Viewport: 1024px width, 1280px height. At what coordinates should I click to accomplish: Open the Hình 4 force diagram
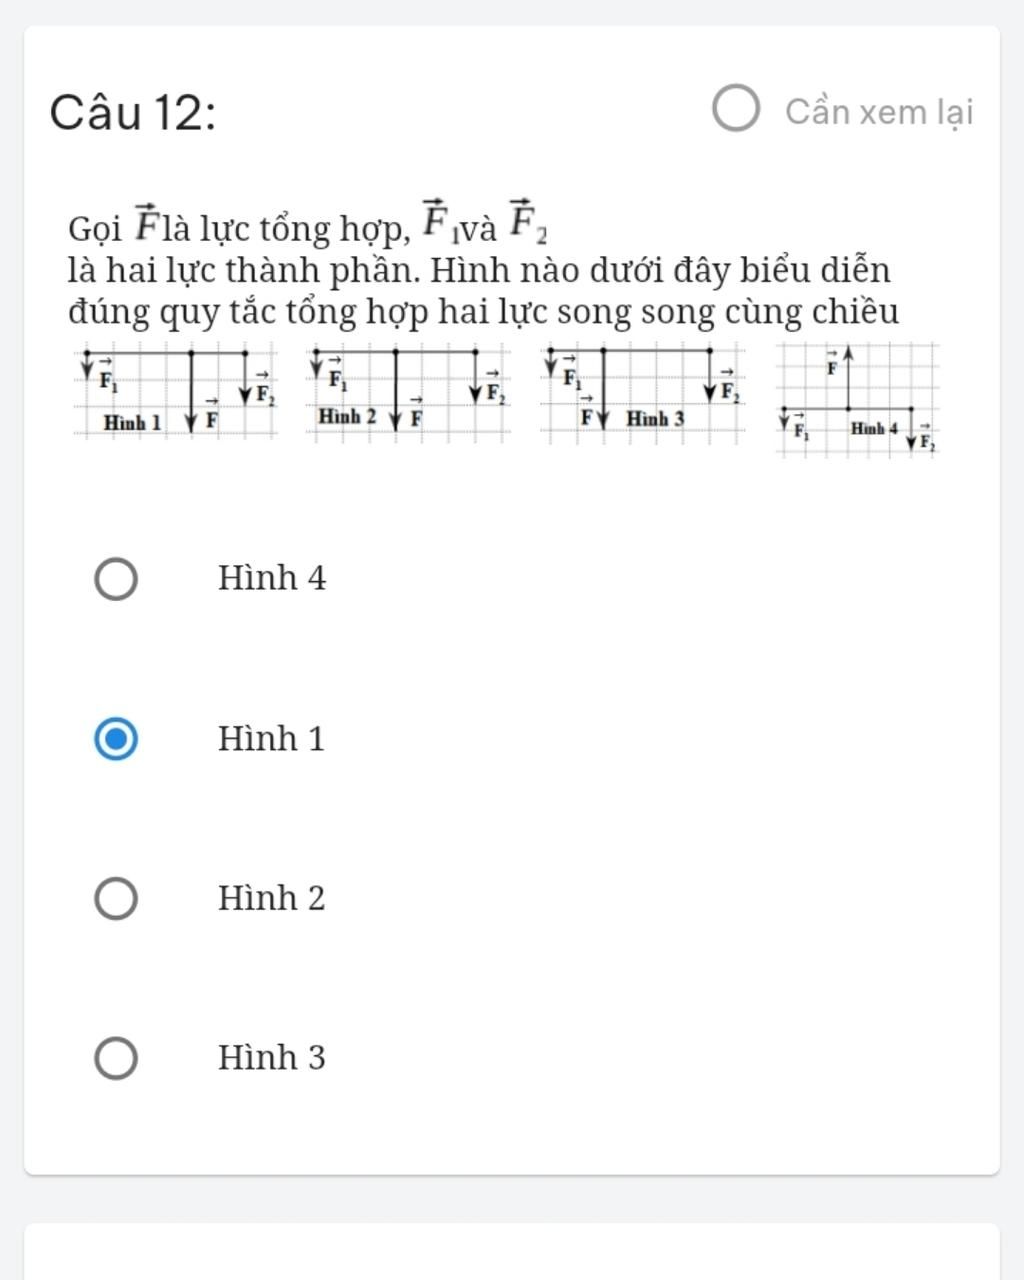pos(859,399)
